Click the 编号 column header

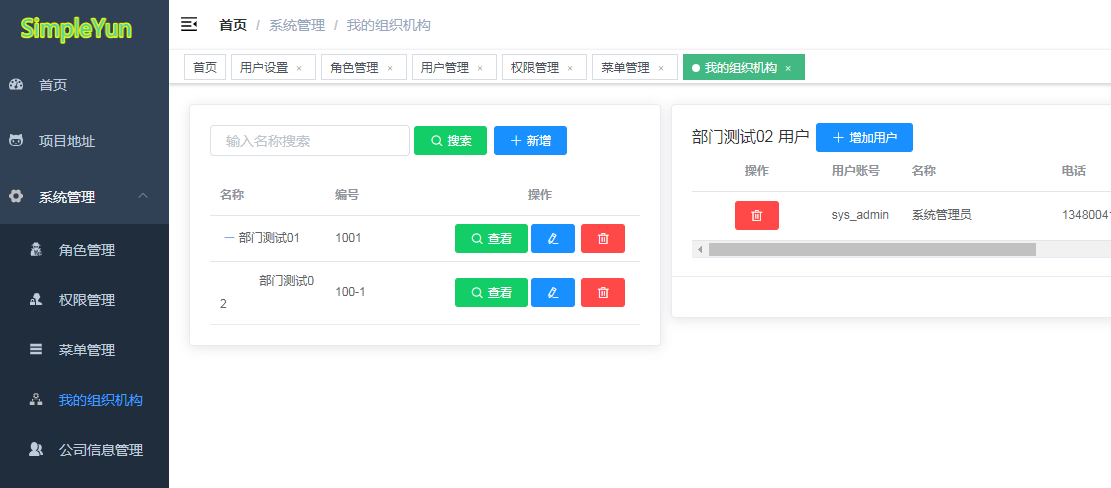click(x=346, y=194)
